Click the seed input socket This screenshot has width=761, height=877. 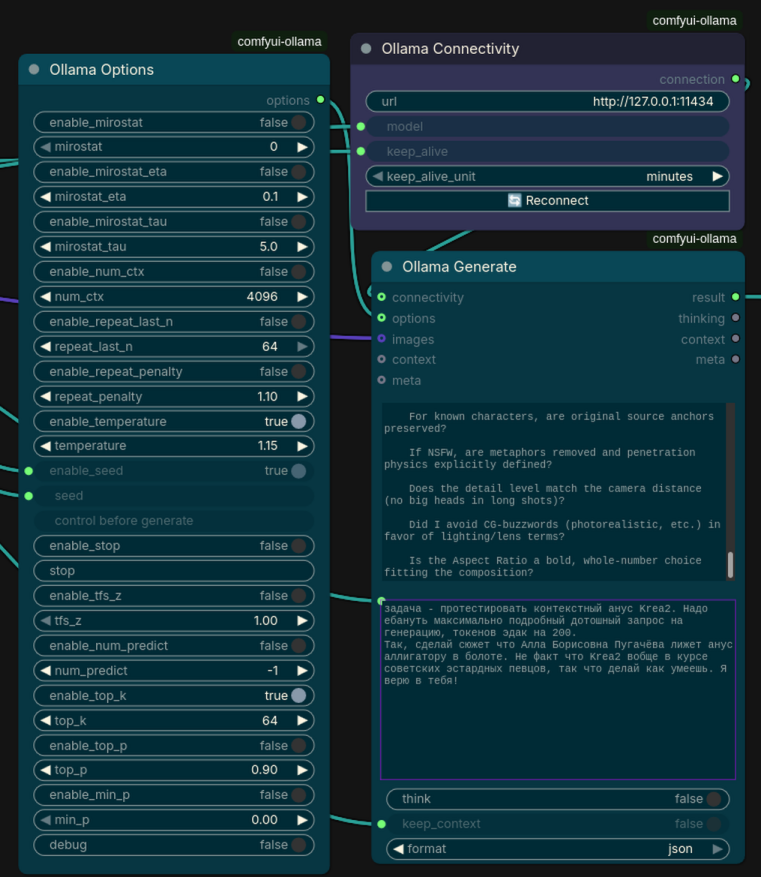pyautogui.click(x=29, y=496)
